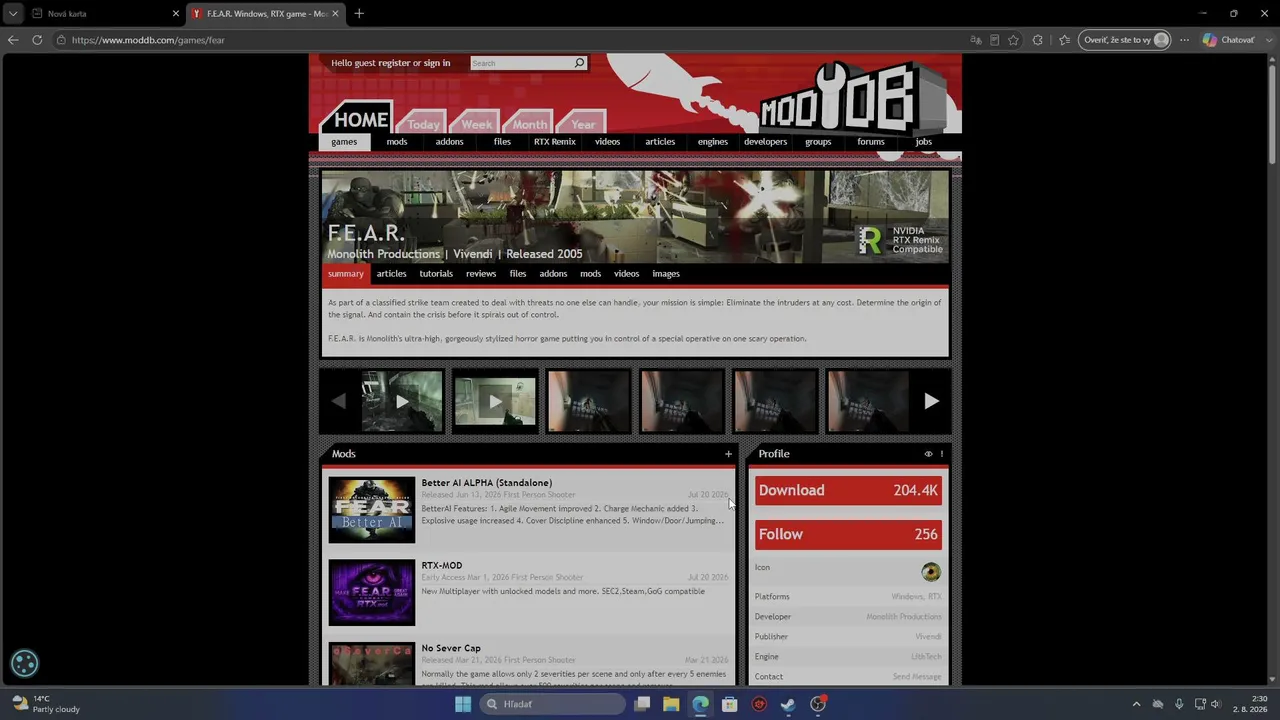This screenshot has width=1280, height=720.
Task: Click the red Download button
Action: tap(848, 490)
